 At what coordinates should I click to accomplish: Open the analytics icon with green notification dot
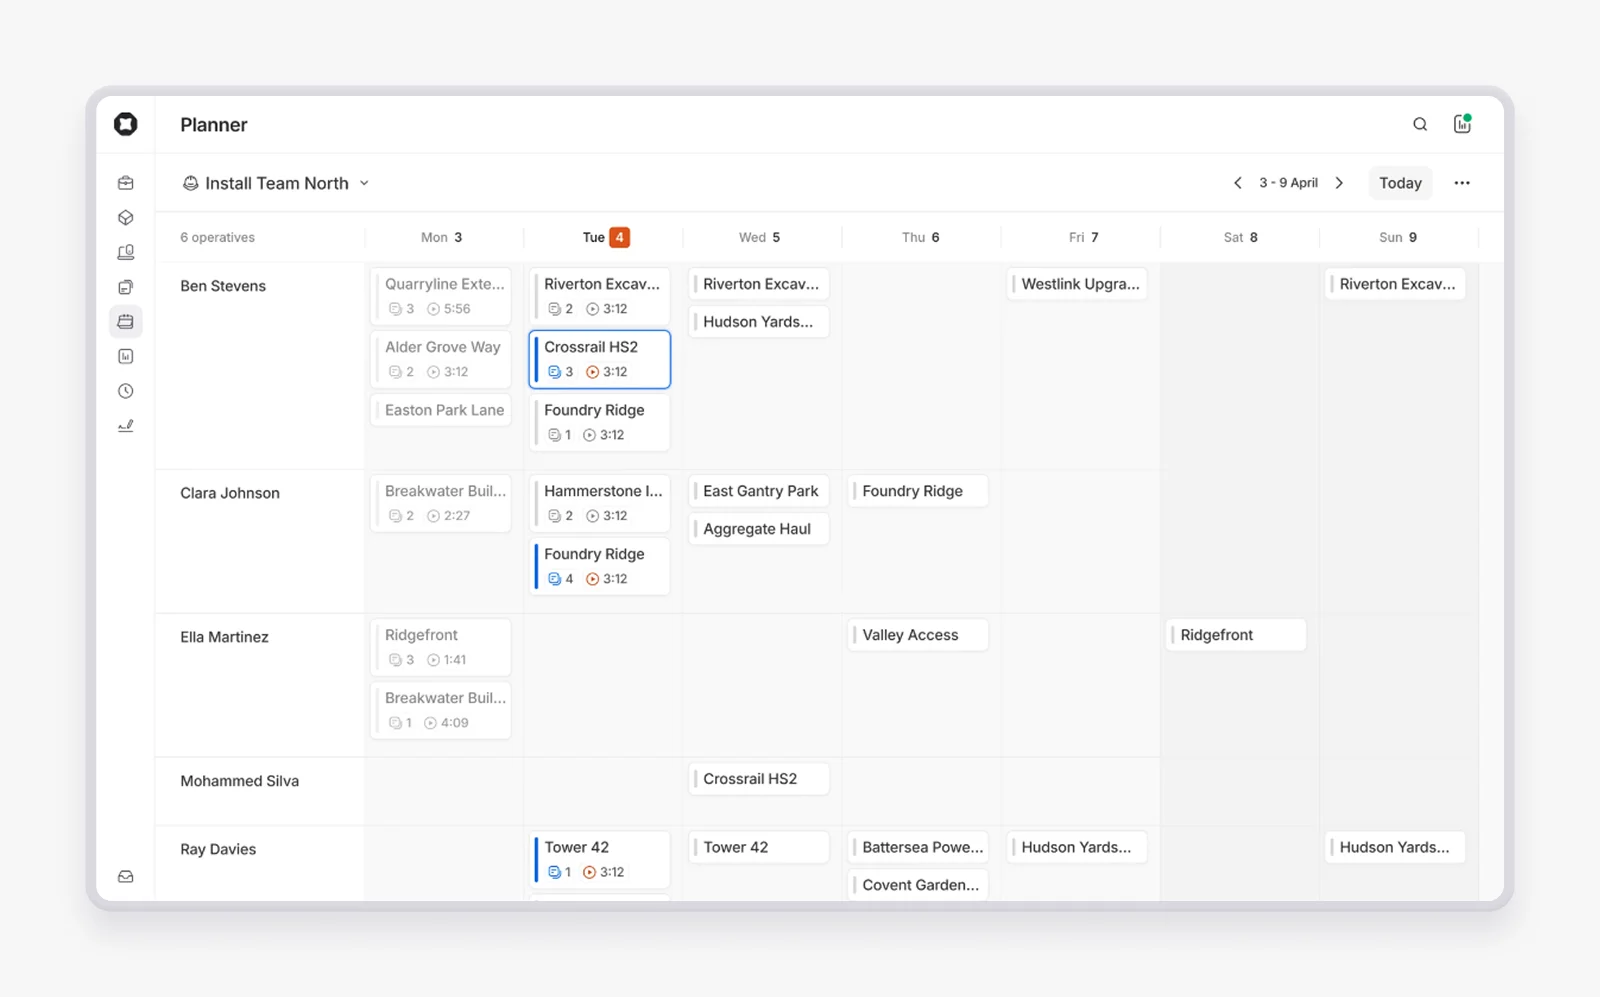pyautogui.click(x=1462, y=124)
